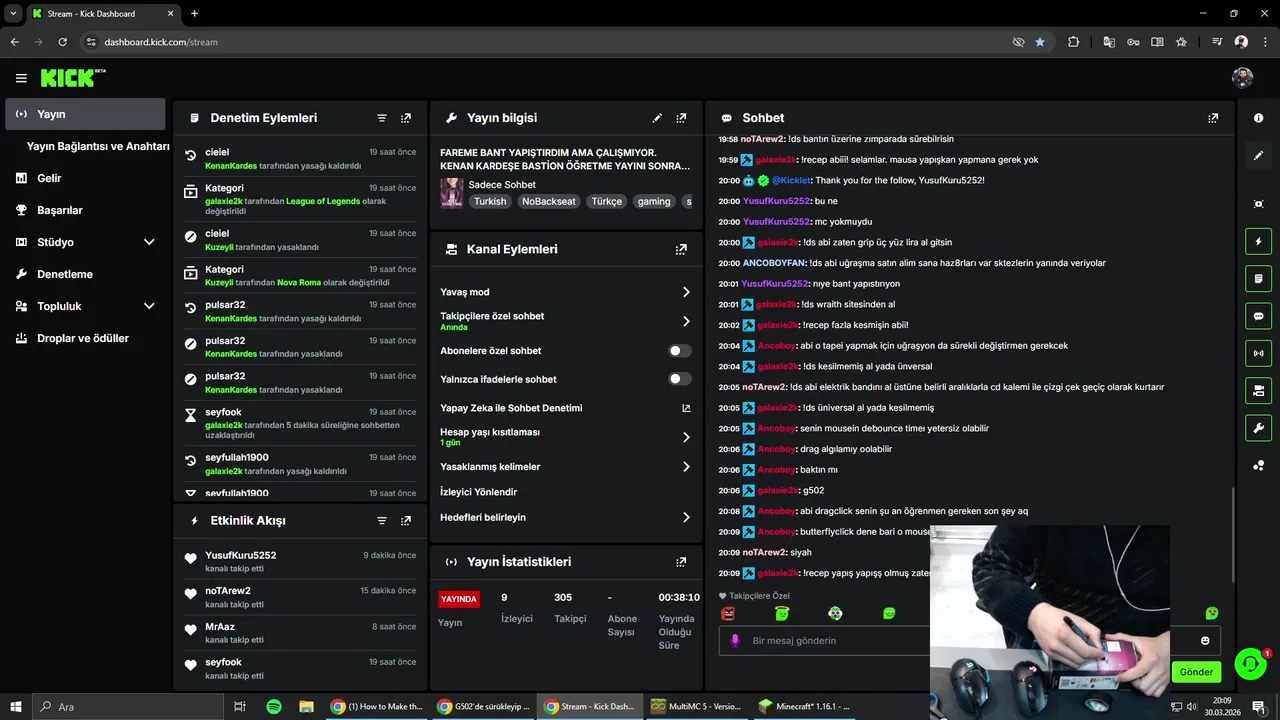Open the hamburger menu next to Kick logo
1280x720 pixels.
(x=21, y=78)
